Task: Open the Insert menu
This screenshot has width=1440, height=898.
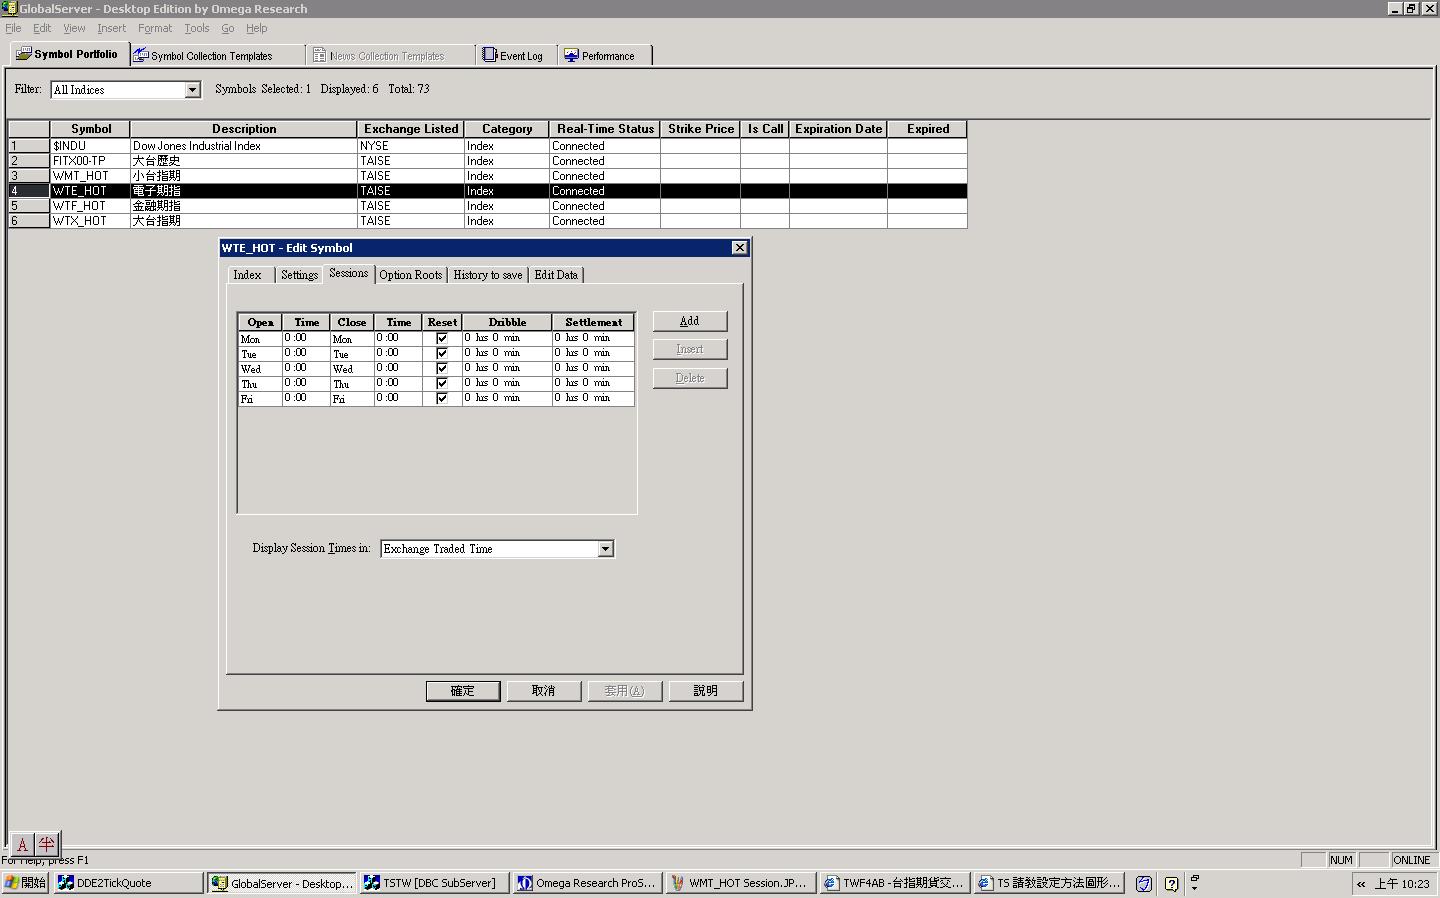Action: point(111,28)
